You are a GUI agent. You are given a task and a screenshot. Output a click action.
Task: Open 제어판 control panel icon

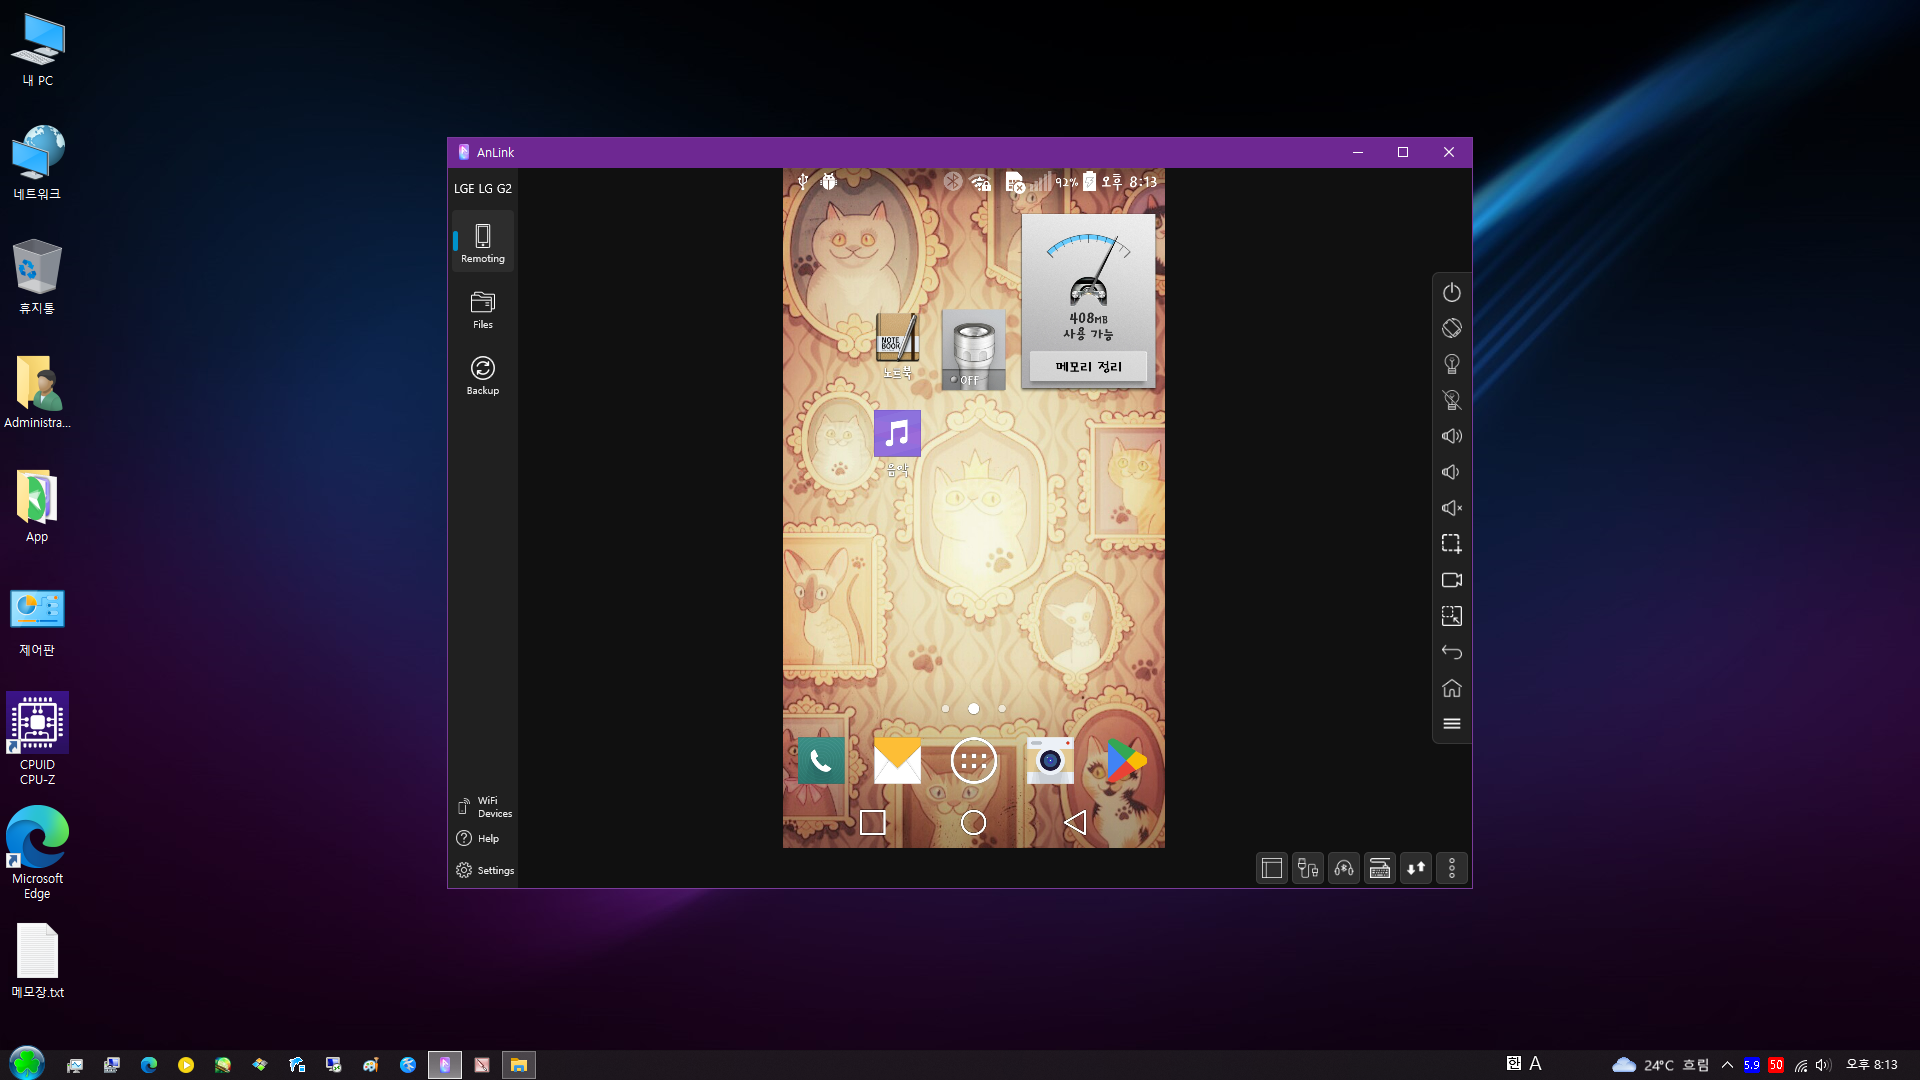click(38, 622)
